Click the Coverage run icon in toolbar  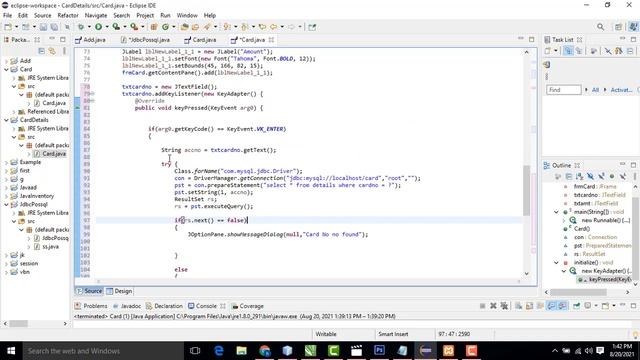pyautogui.click(x=116, y=27)
